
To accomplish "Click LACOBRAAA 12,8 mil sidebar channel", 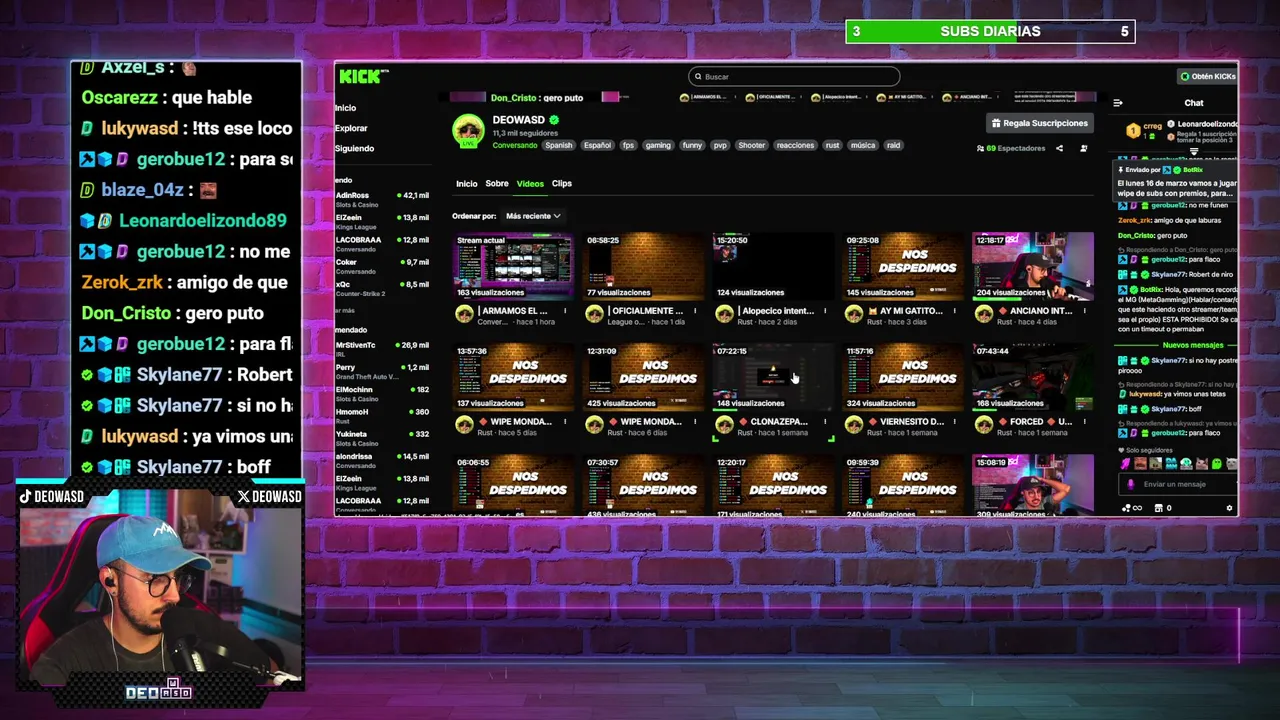I will (382, 244).
